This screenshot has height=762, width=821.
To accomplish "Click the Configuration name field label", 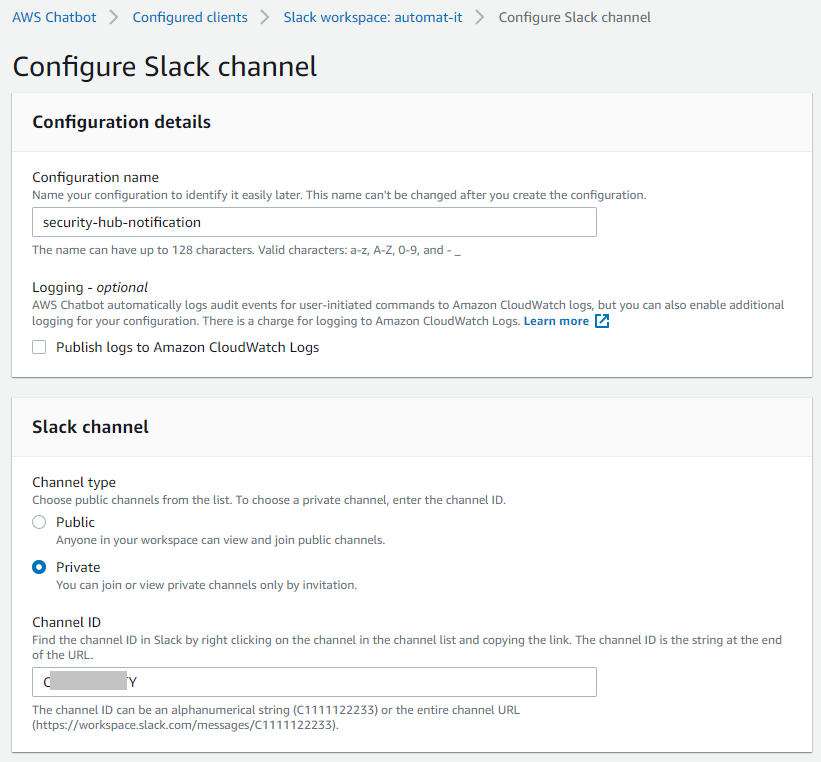I will (x=95, y=177).
